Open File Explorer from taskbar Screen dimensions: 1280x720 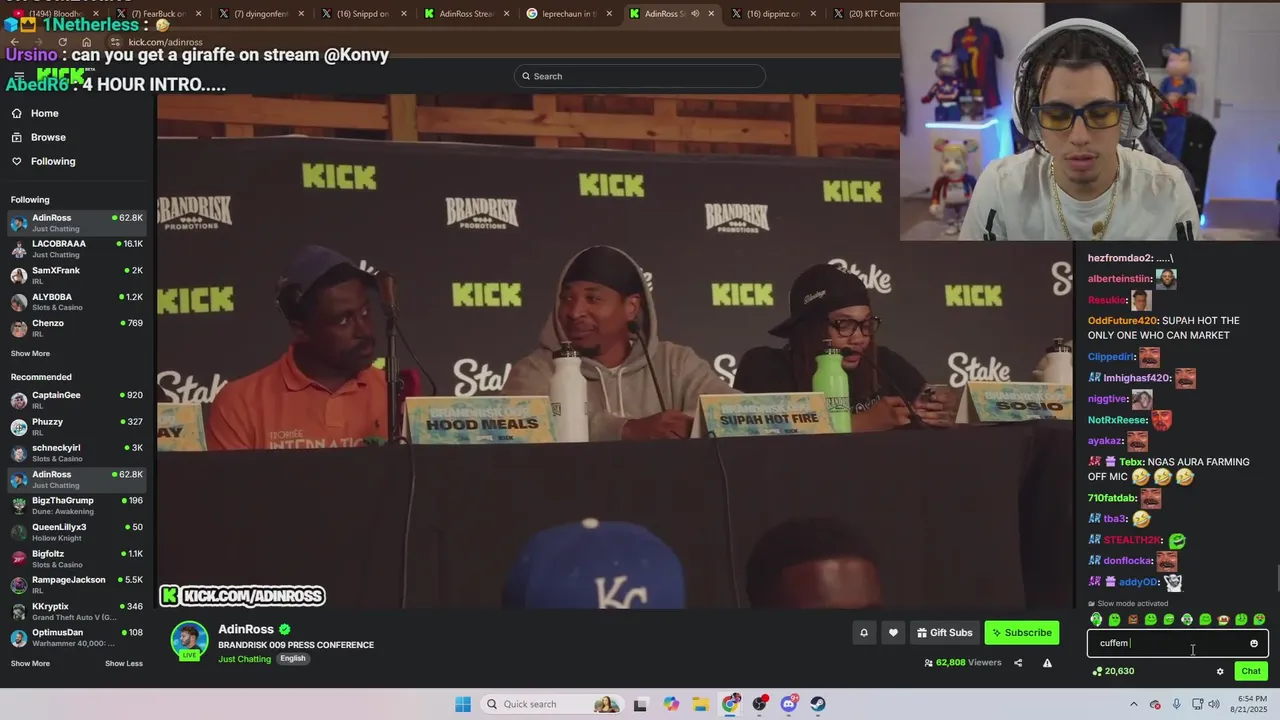[x=701, y=704]
